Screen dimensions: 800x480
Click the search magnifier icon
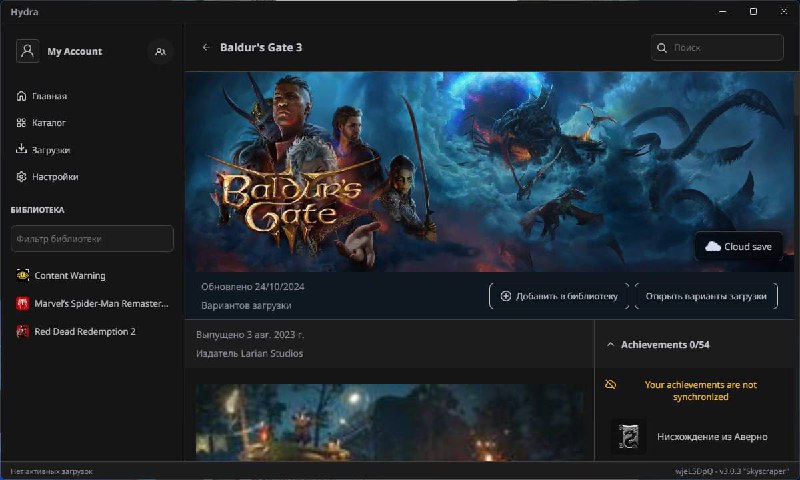661,47
